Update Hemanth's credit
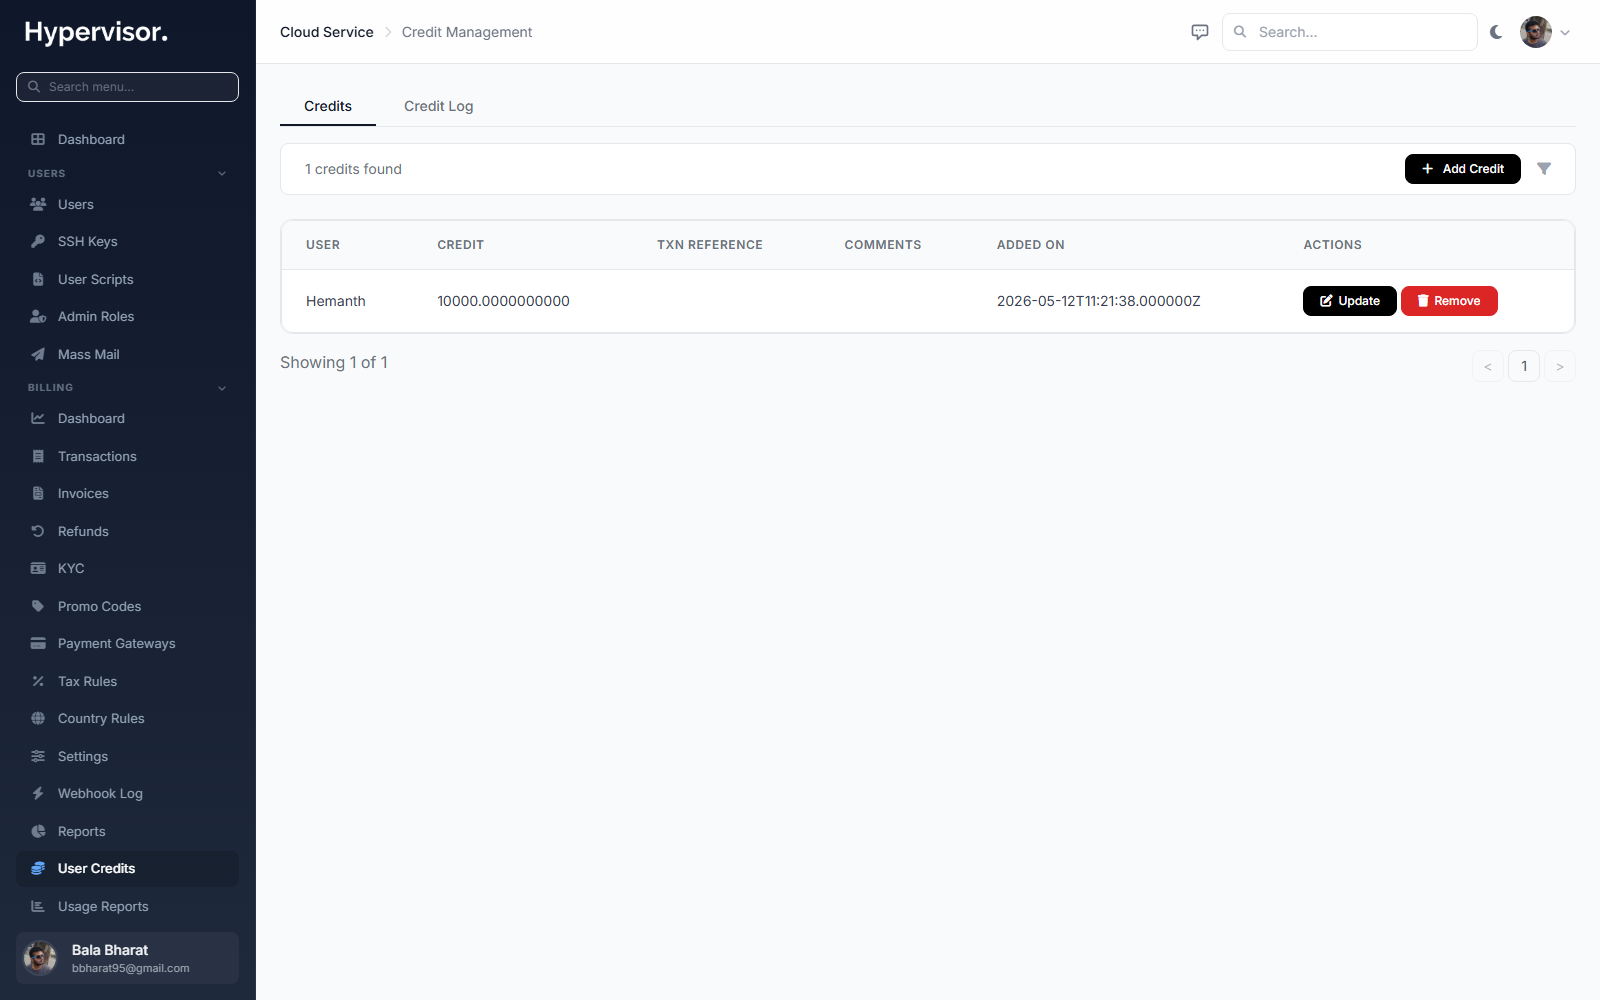 [x=1349, y=301]
